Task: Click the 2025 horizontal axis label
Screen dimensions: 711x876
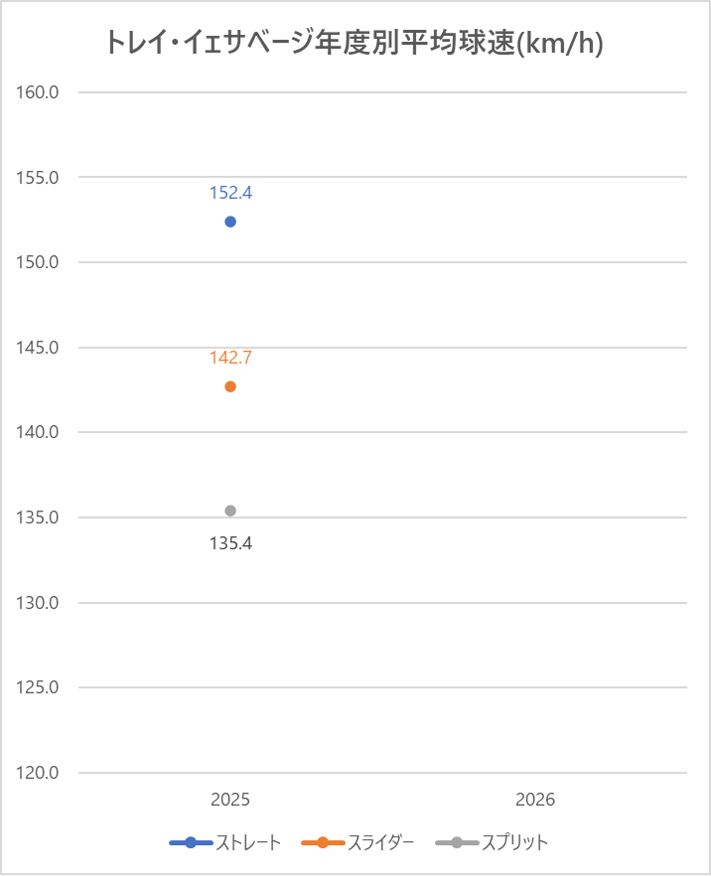Action: pos(230,800)
